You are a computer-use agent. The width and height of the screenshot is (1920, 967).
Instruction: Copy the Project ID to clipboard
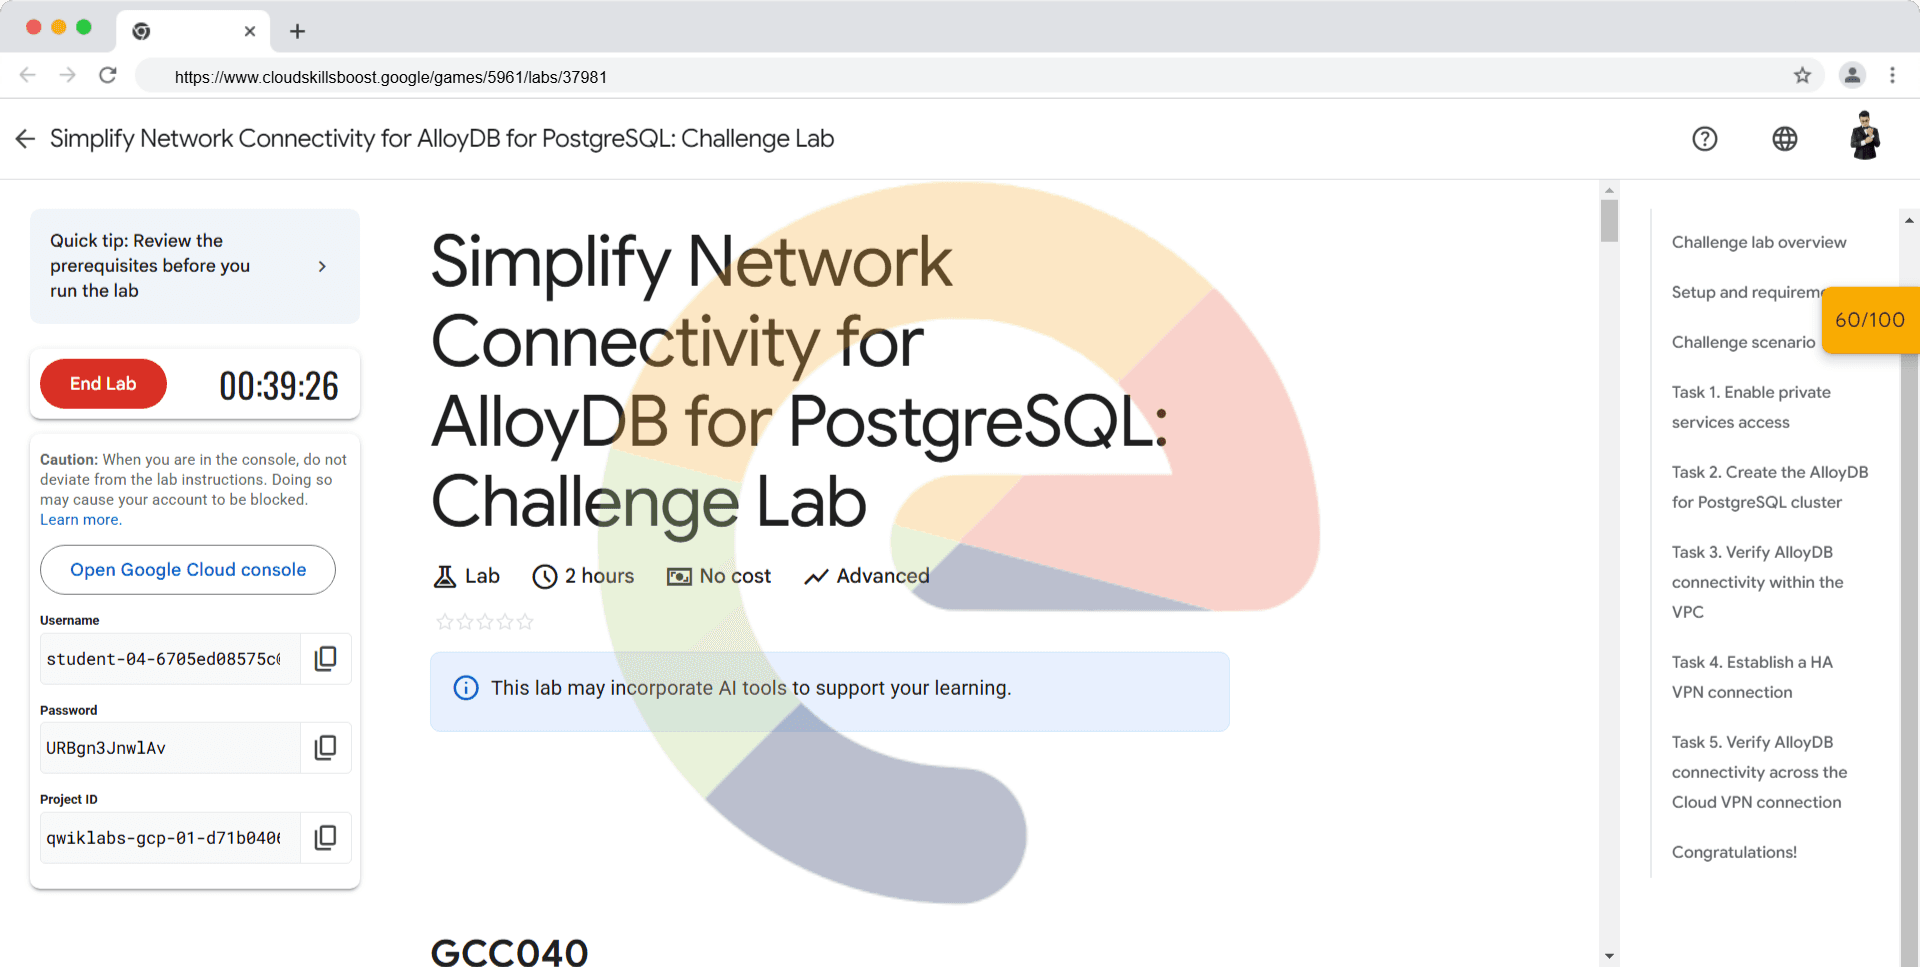coord(325,837)
